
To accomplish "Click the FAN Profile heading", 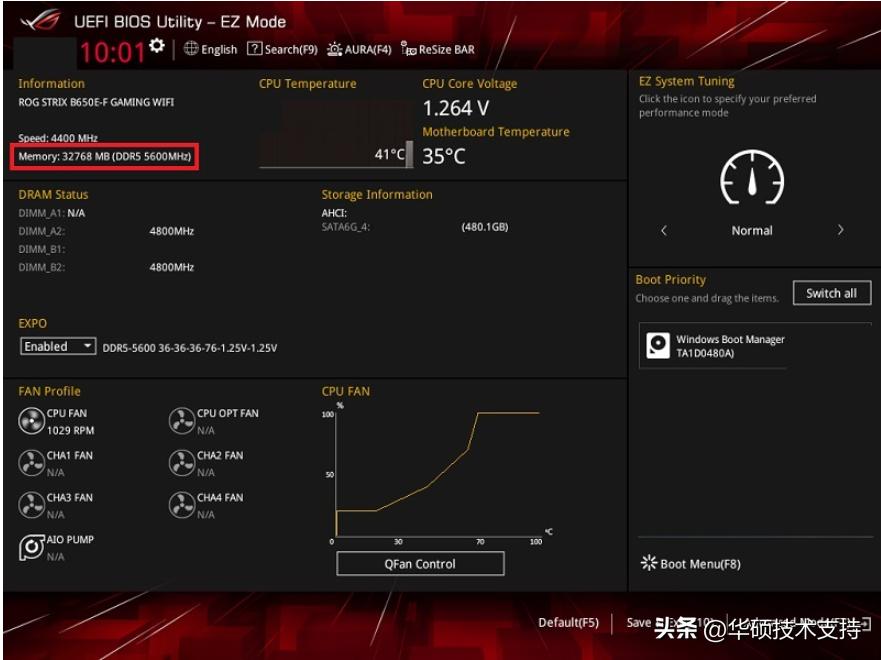I will [x=49, y=391].
